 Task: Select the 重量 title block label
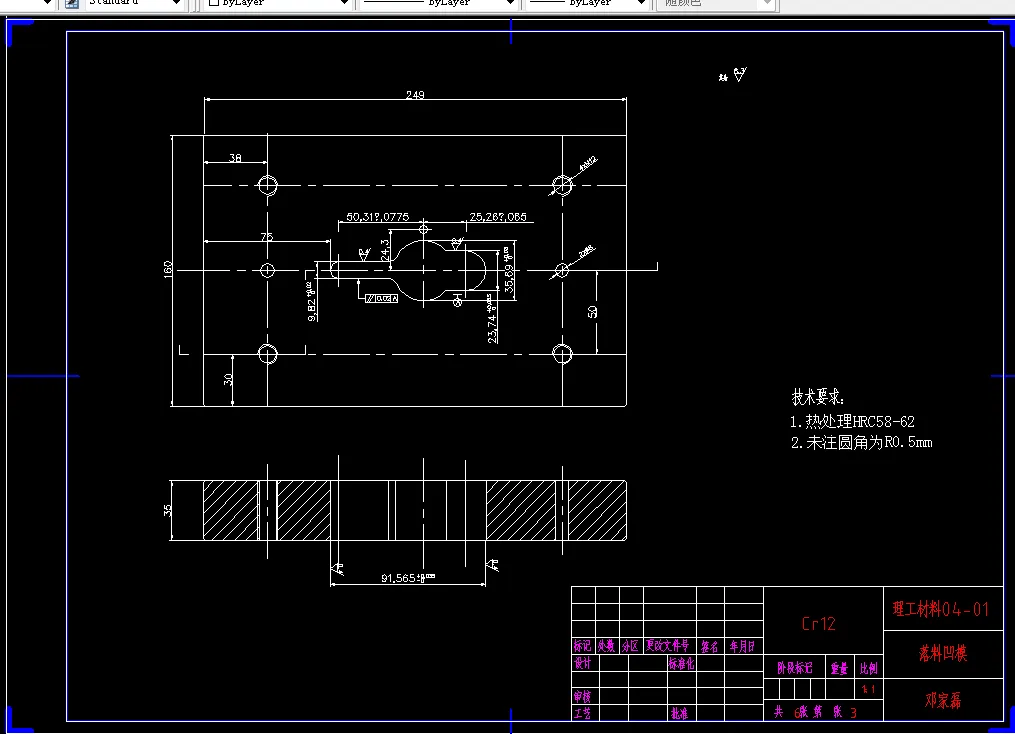pyautogui.click(x=840, y=669)
